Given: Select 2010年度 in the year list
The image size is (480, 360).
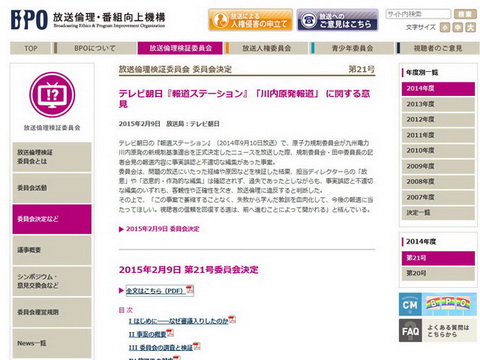Looking at the screenshot, I should point(438,151).
